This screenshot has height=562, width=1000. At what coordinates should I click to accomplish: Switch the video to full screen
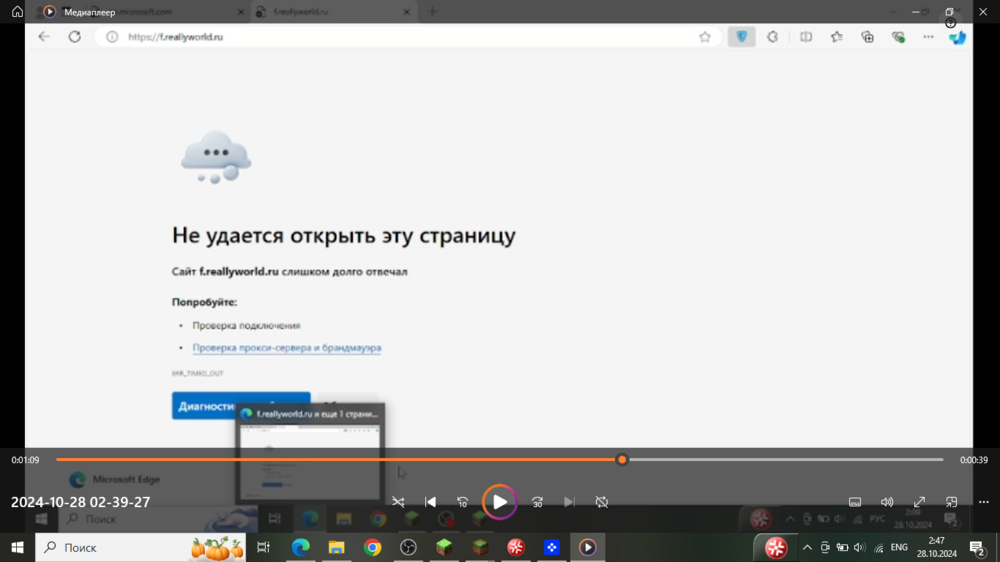pyautogui.click(x=919, y=502)
